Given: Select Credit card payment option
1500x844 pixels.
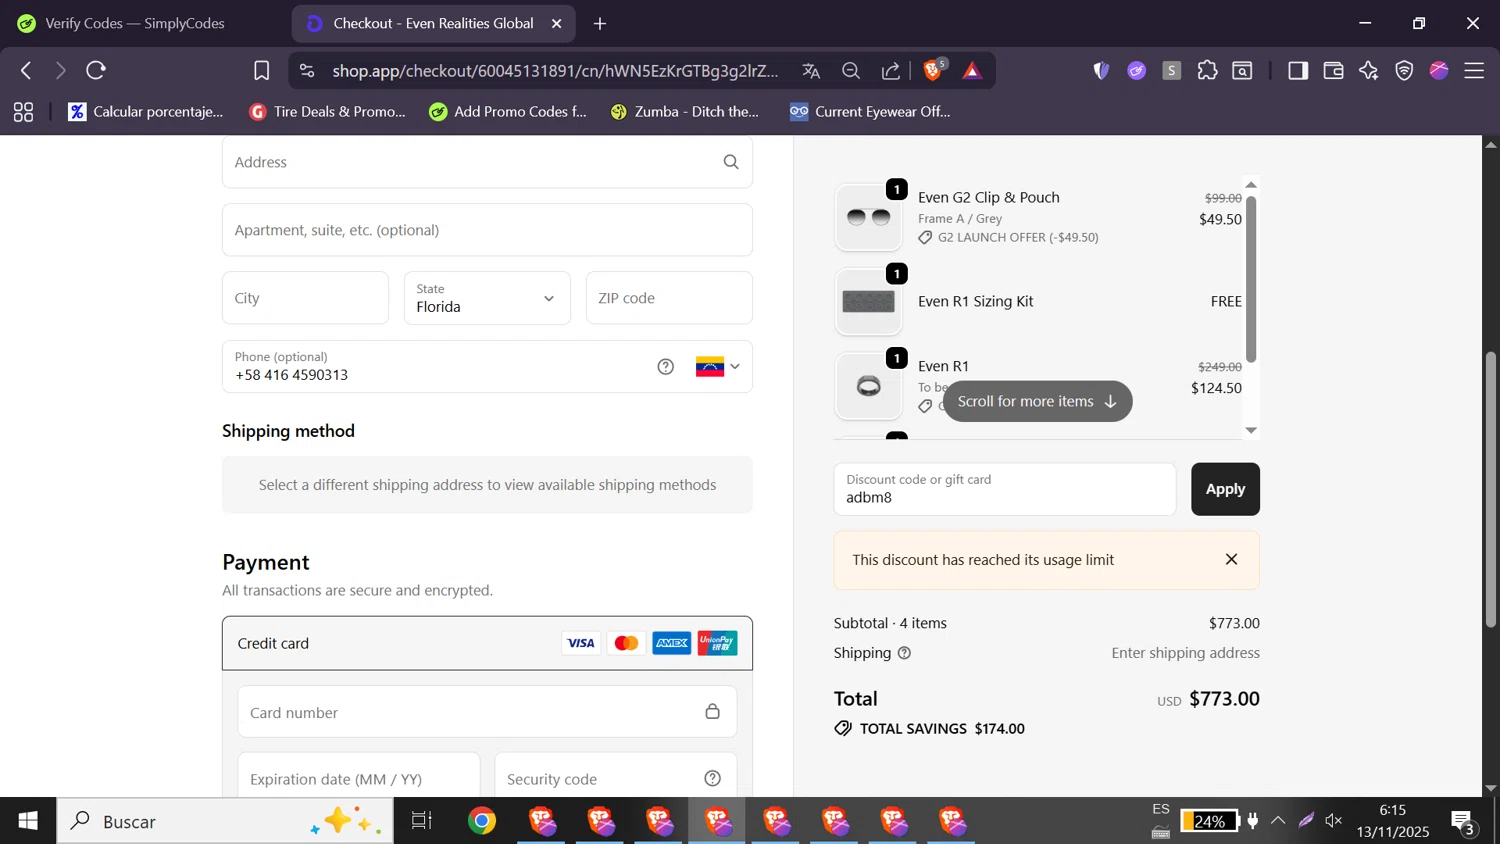Looking at the screenshot, I should click(x=487, y=643).
